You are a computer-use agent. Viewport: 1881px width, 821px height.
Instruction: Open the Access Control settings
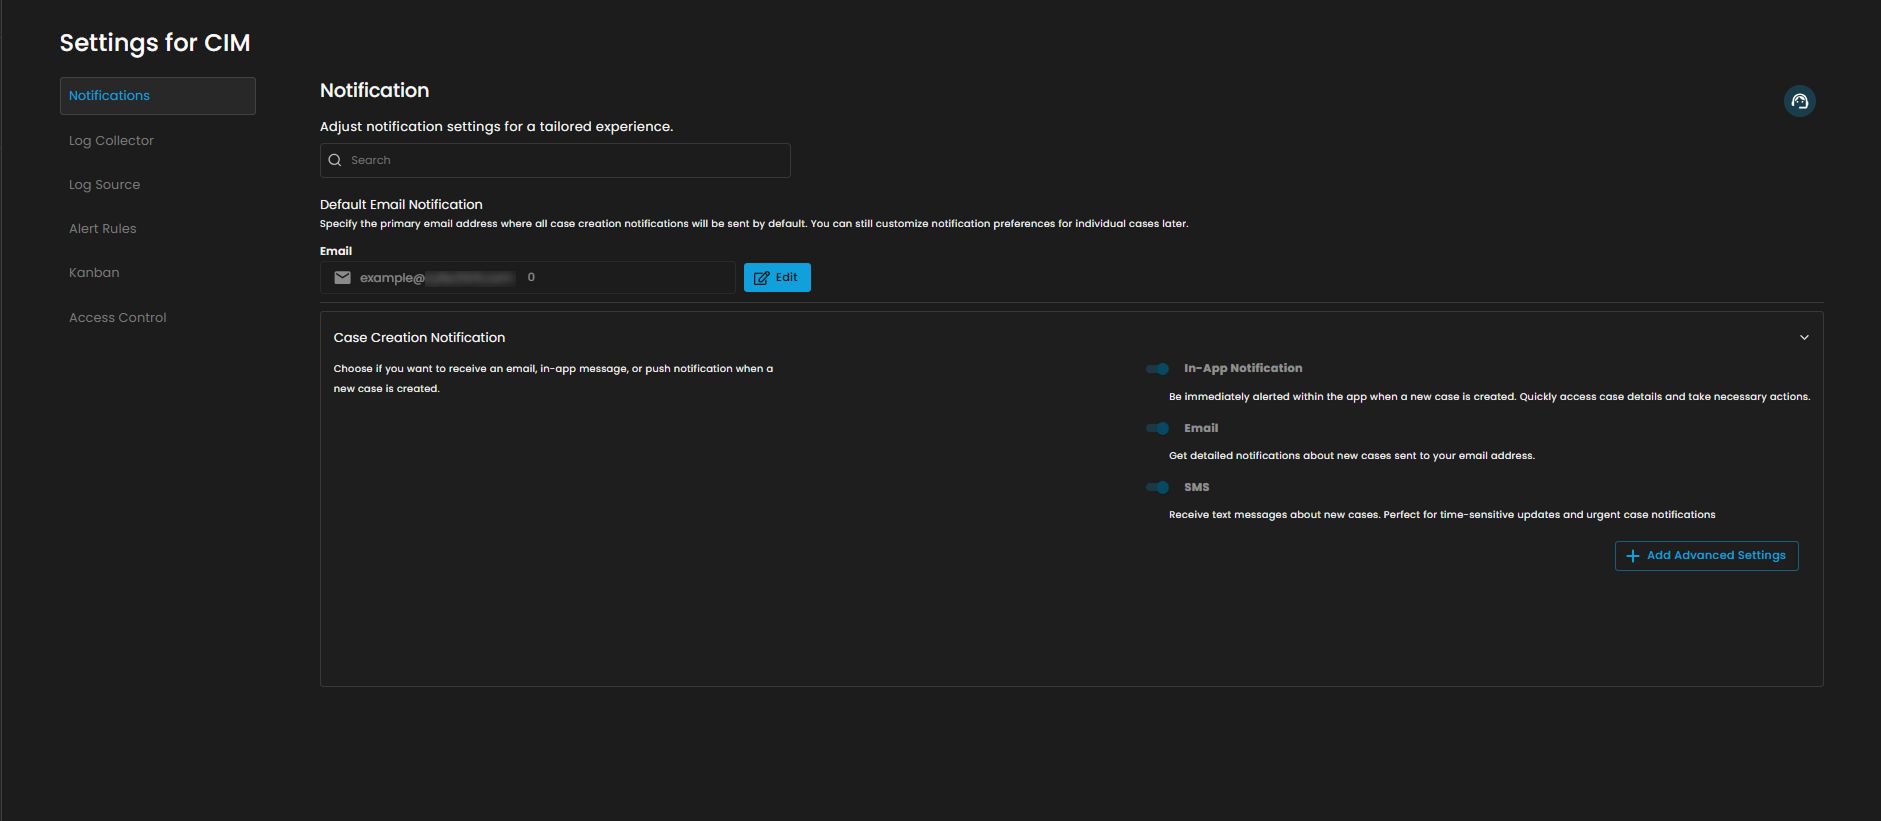point(117,318)
